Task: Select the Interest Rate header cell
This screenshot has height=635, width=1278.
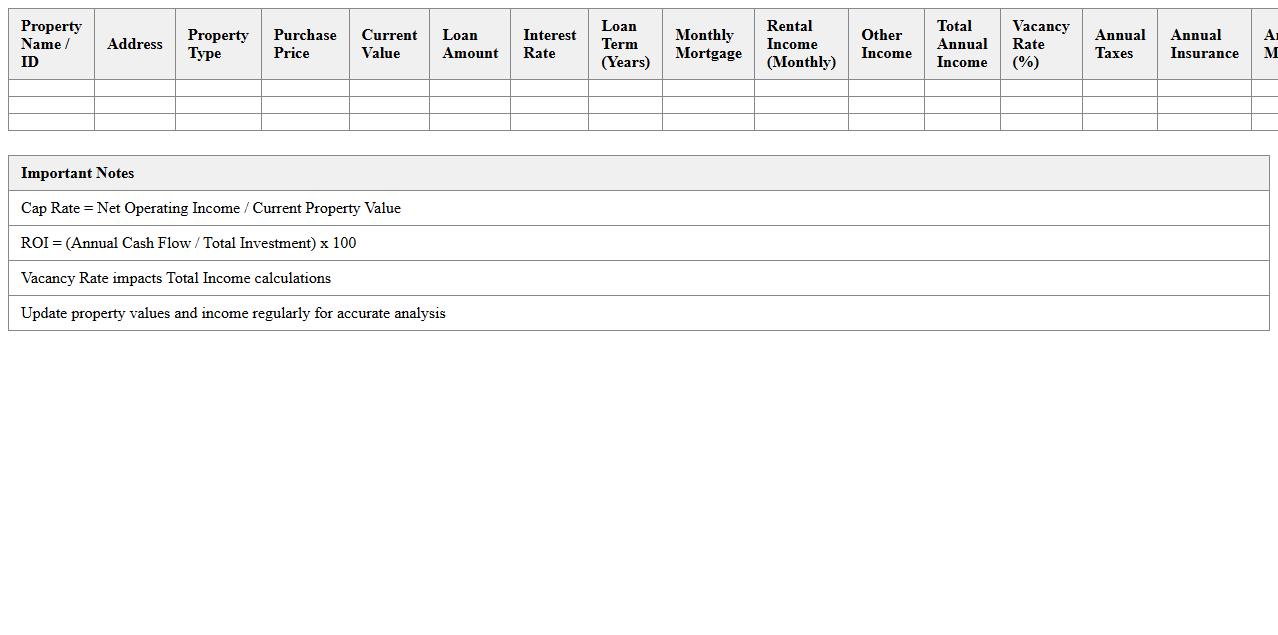Action: click(x=549, y=43)
